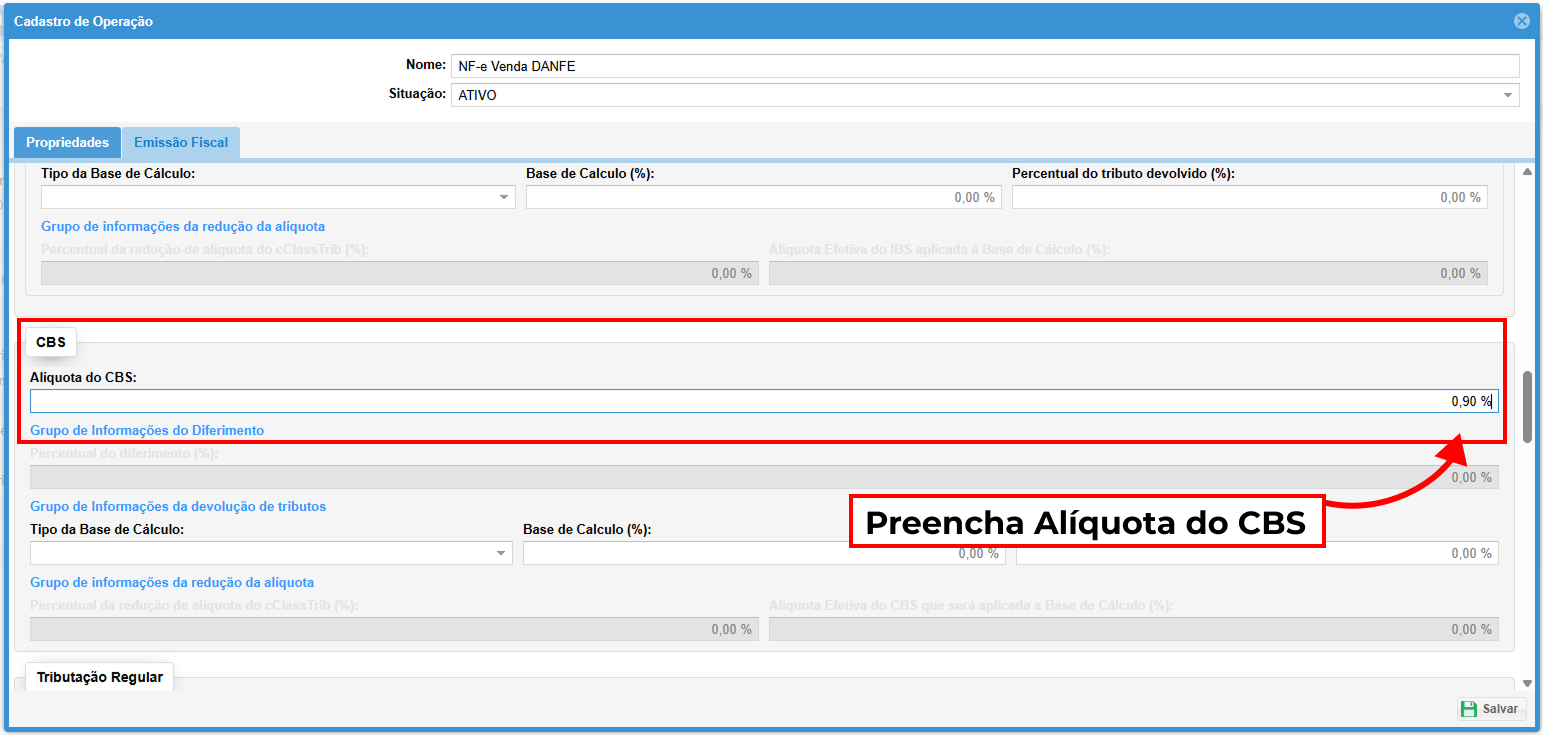Click the Percentual do tributo devolvido field

click(1248, 198)
